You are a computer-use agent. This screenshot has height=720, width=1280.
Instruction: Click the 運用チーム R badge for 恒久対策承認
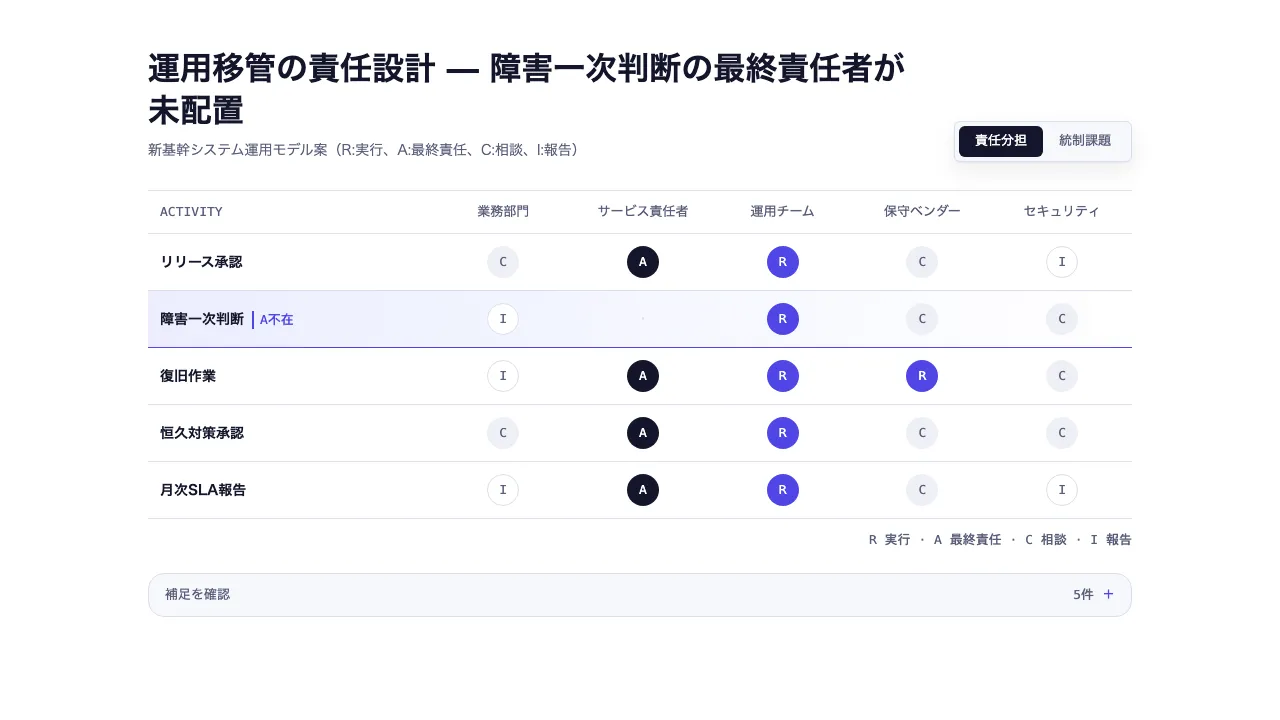click(783, 433)
